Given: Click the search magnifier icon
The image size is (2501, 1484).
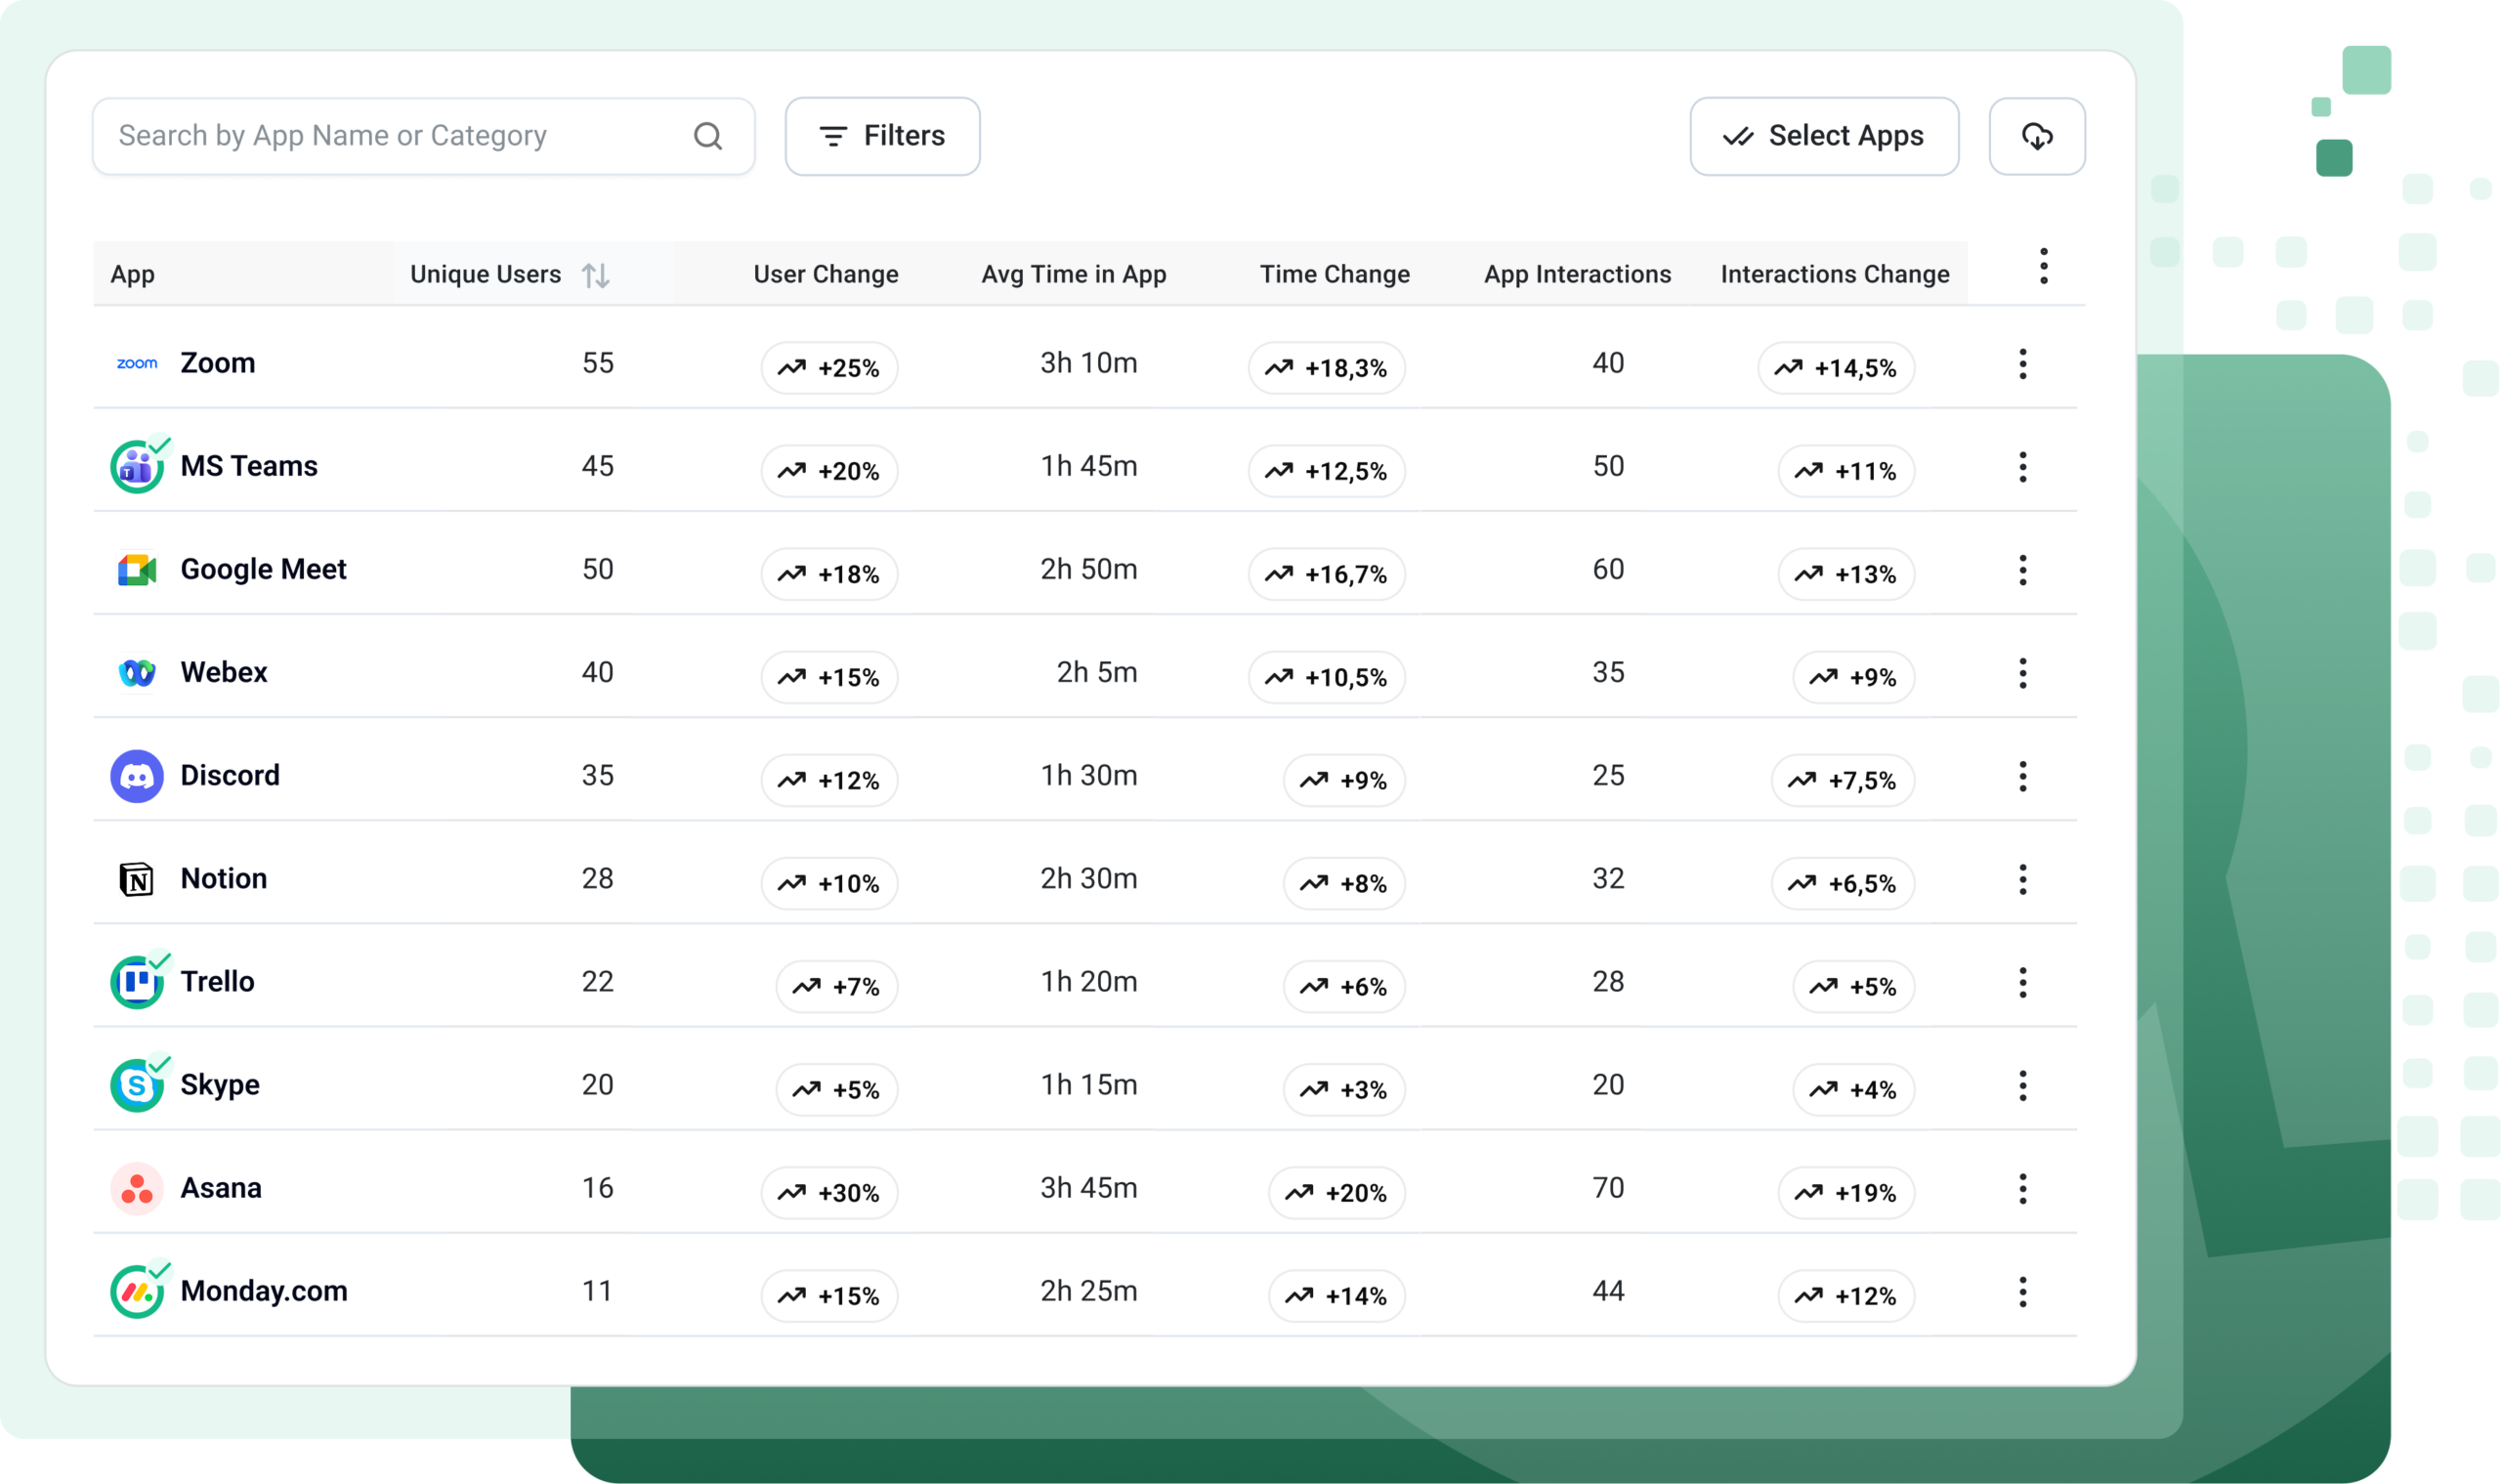Looking at the screenshot, I should tap(708, 136).
